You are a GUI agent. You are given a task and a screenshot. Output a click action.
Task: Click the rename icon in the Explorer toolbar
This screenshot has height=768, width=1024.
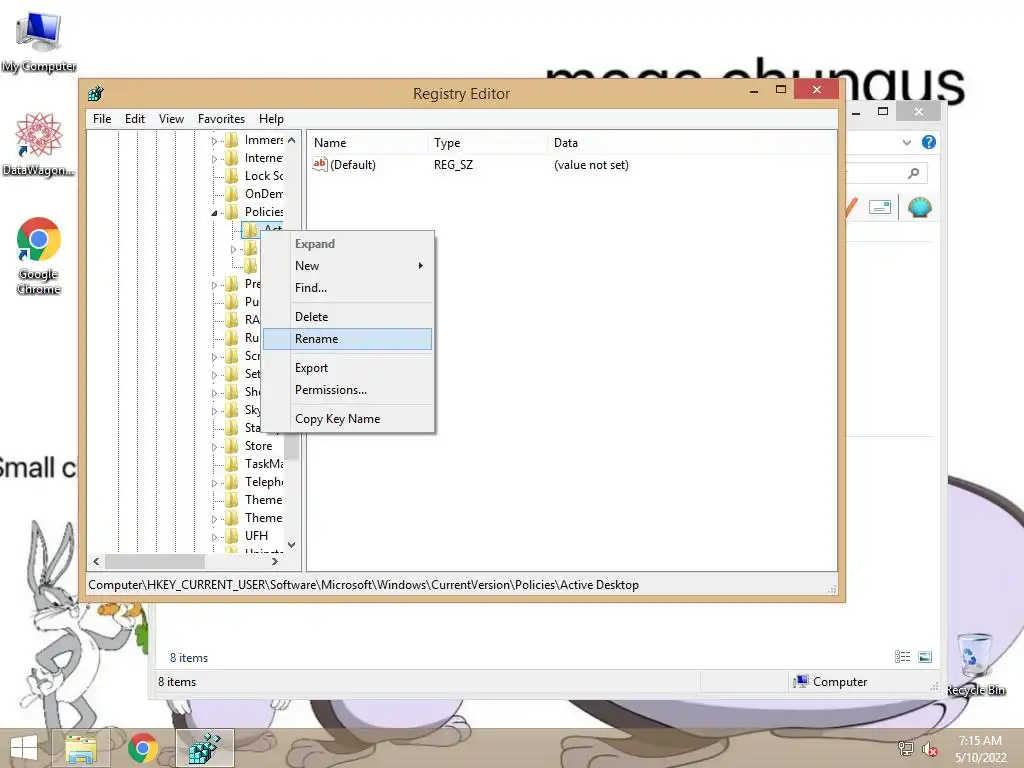(x=880, y=208)
